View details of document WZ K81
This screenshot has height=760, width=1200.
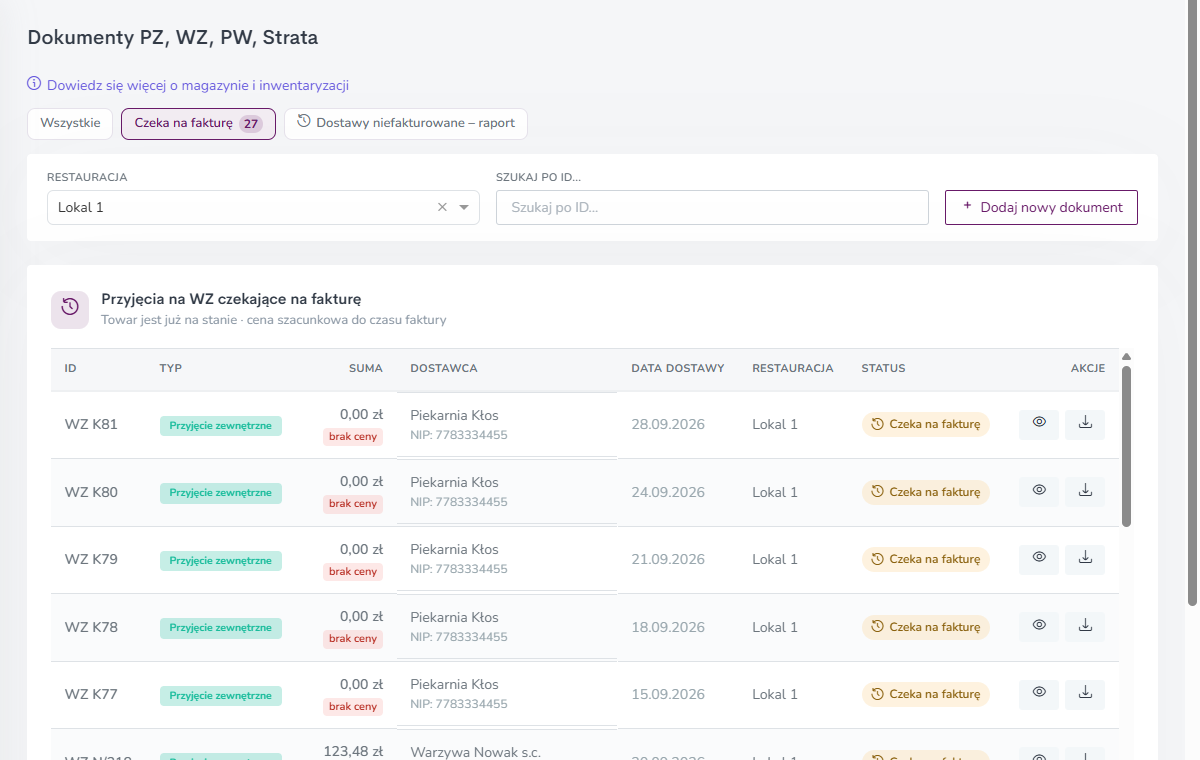point(1039,424)
